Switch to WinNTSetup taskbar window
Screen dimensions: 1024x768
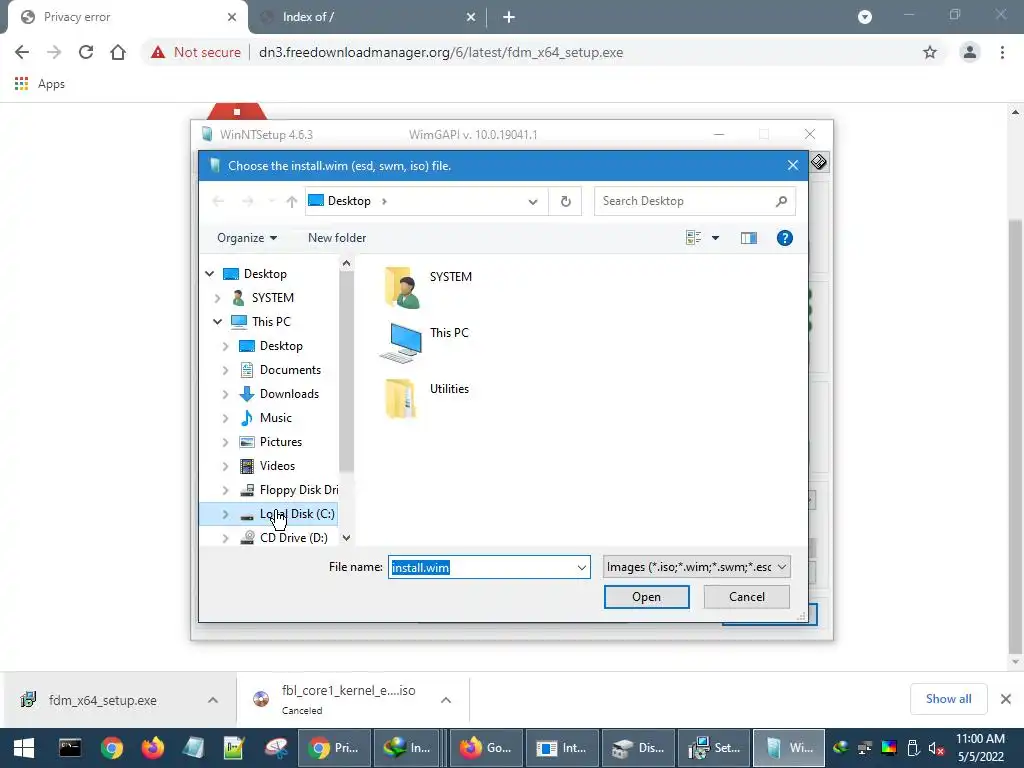788,748
